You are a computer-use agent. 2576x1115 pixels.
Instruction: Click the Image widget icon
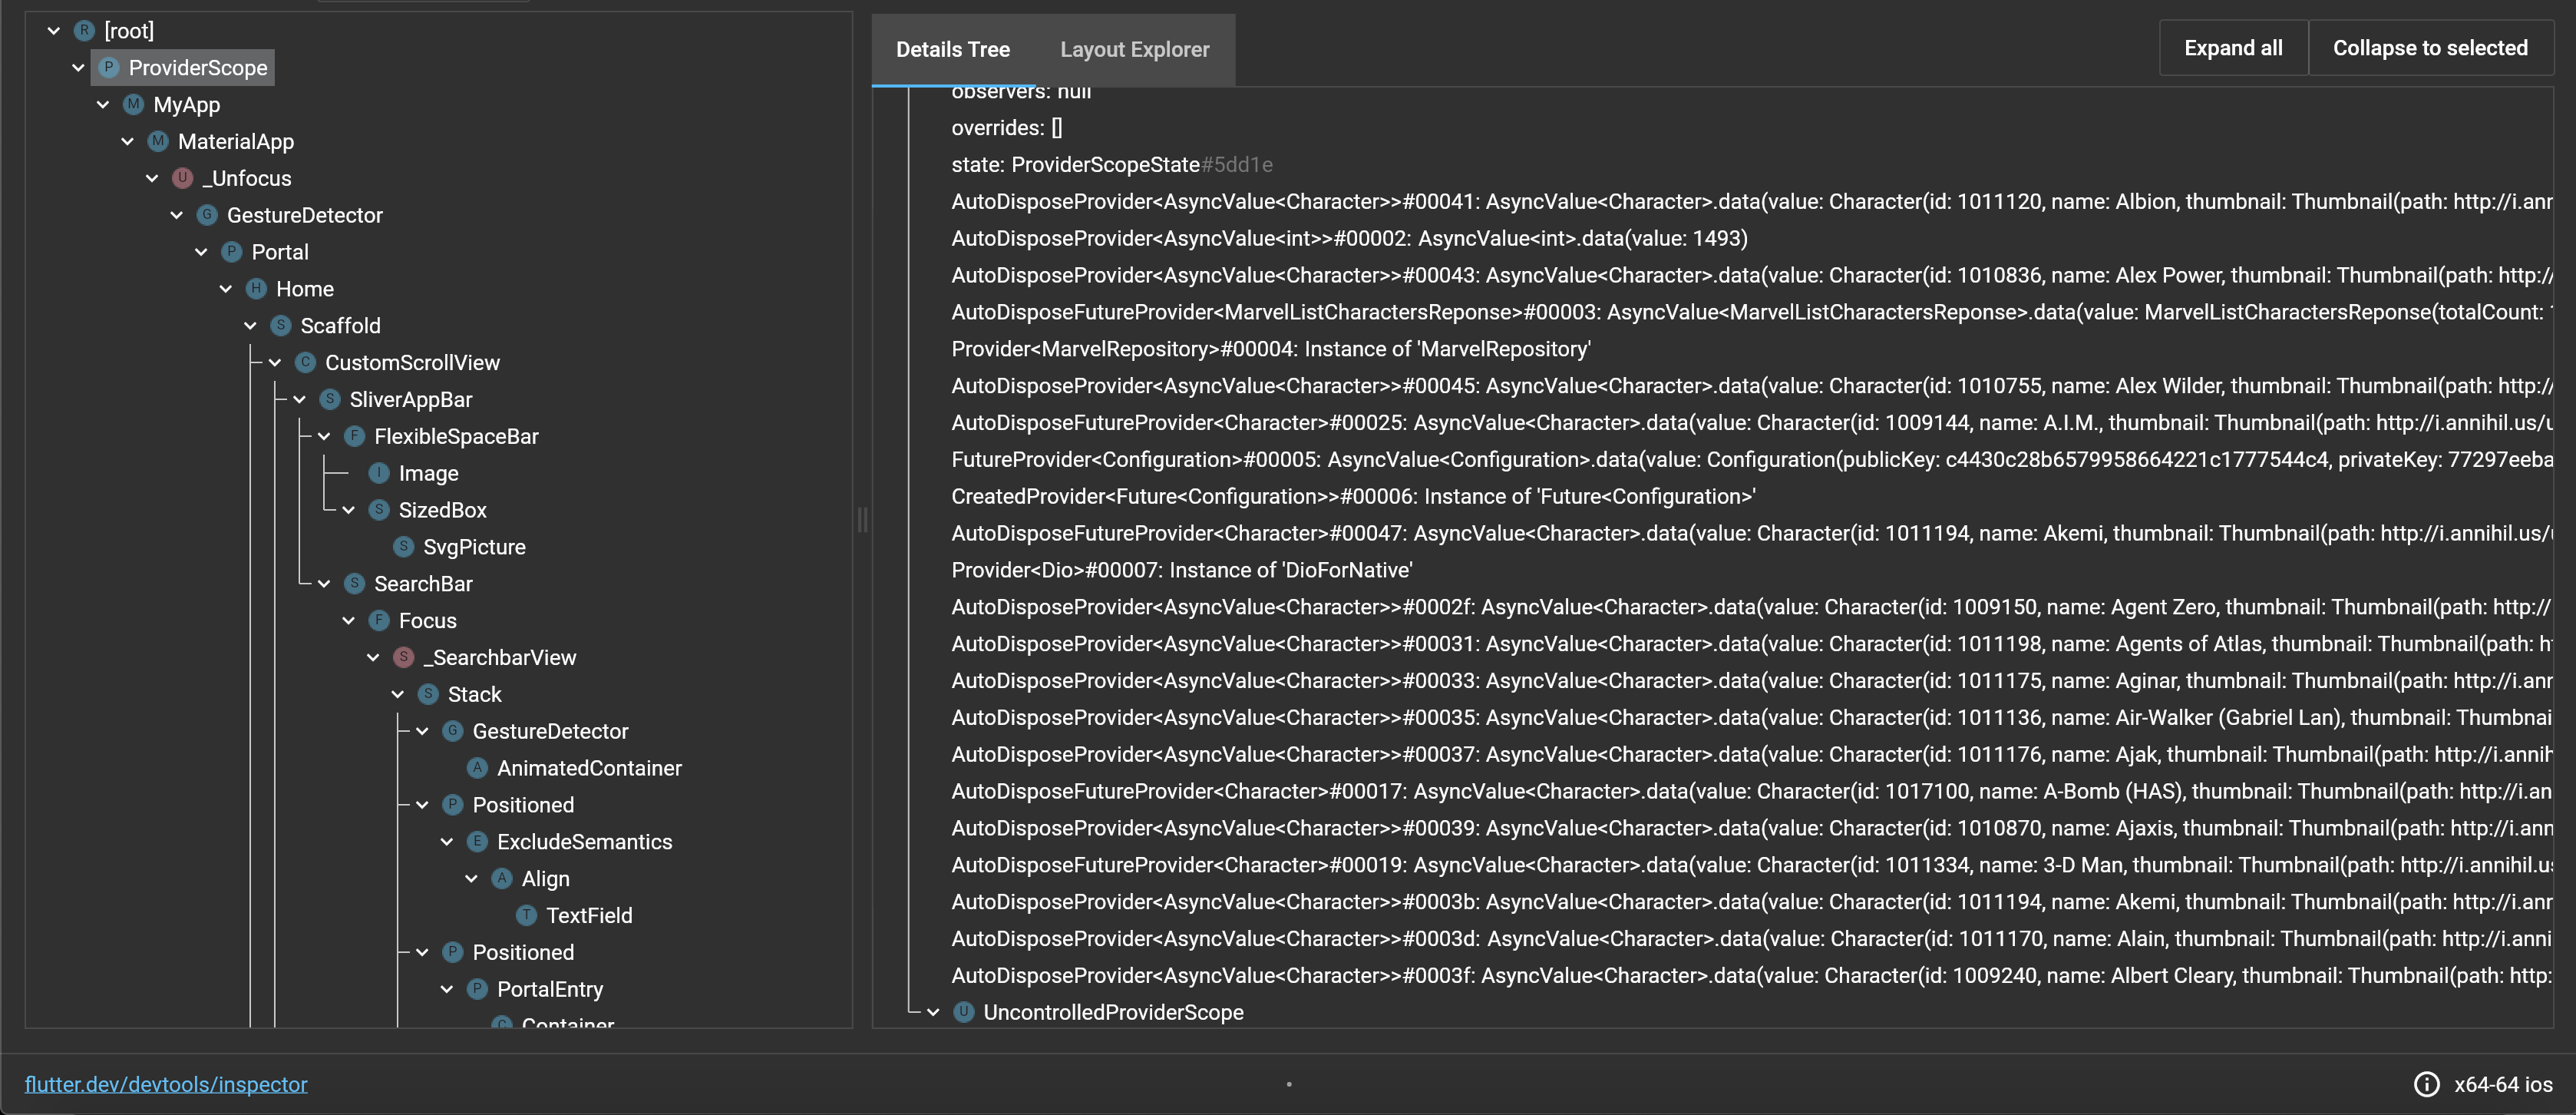[x=379, y=473]
